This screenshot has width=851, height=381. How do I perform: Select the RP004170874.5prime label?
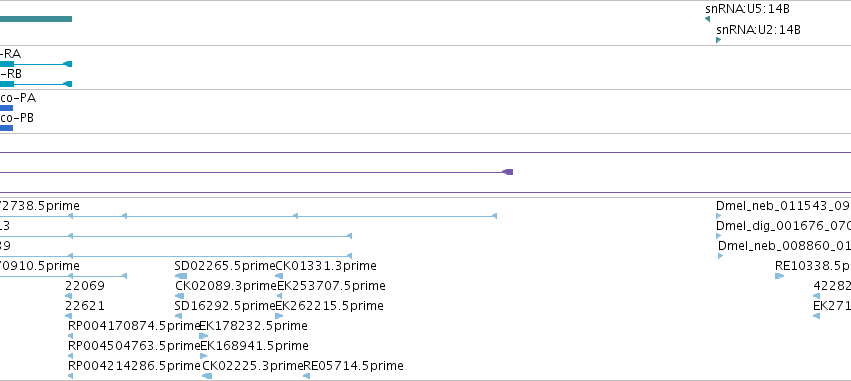[x=134, y=326]
